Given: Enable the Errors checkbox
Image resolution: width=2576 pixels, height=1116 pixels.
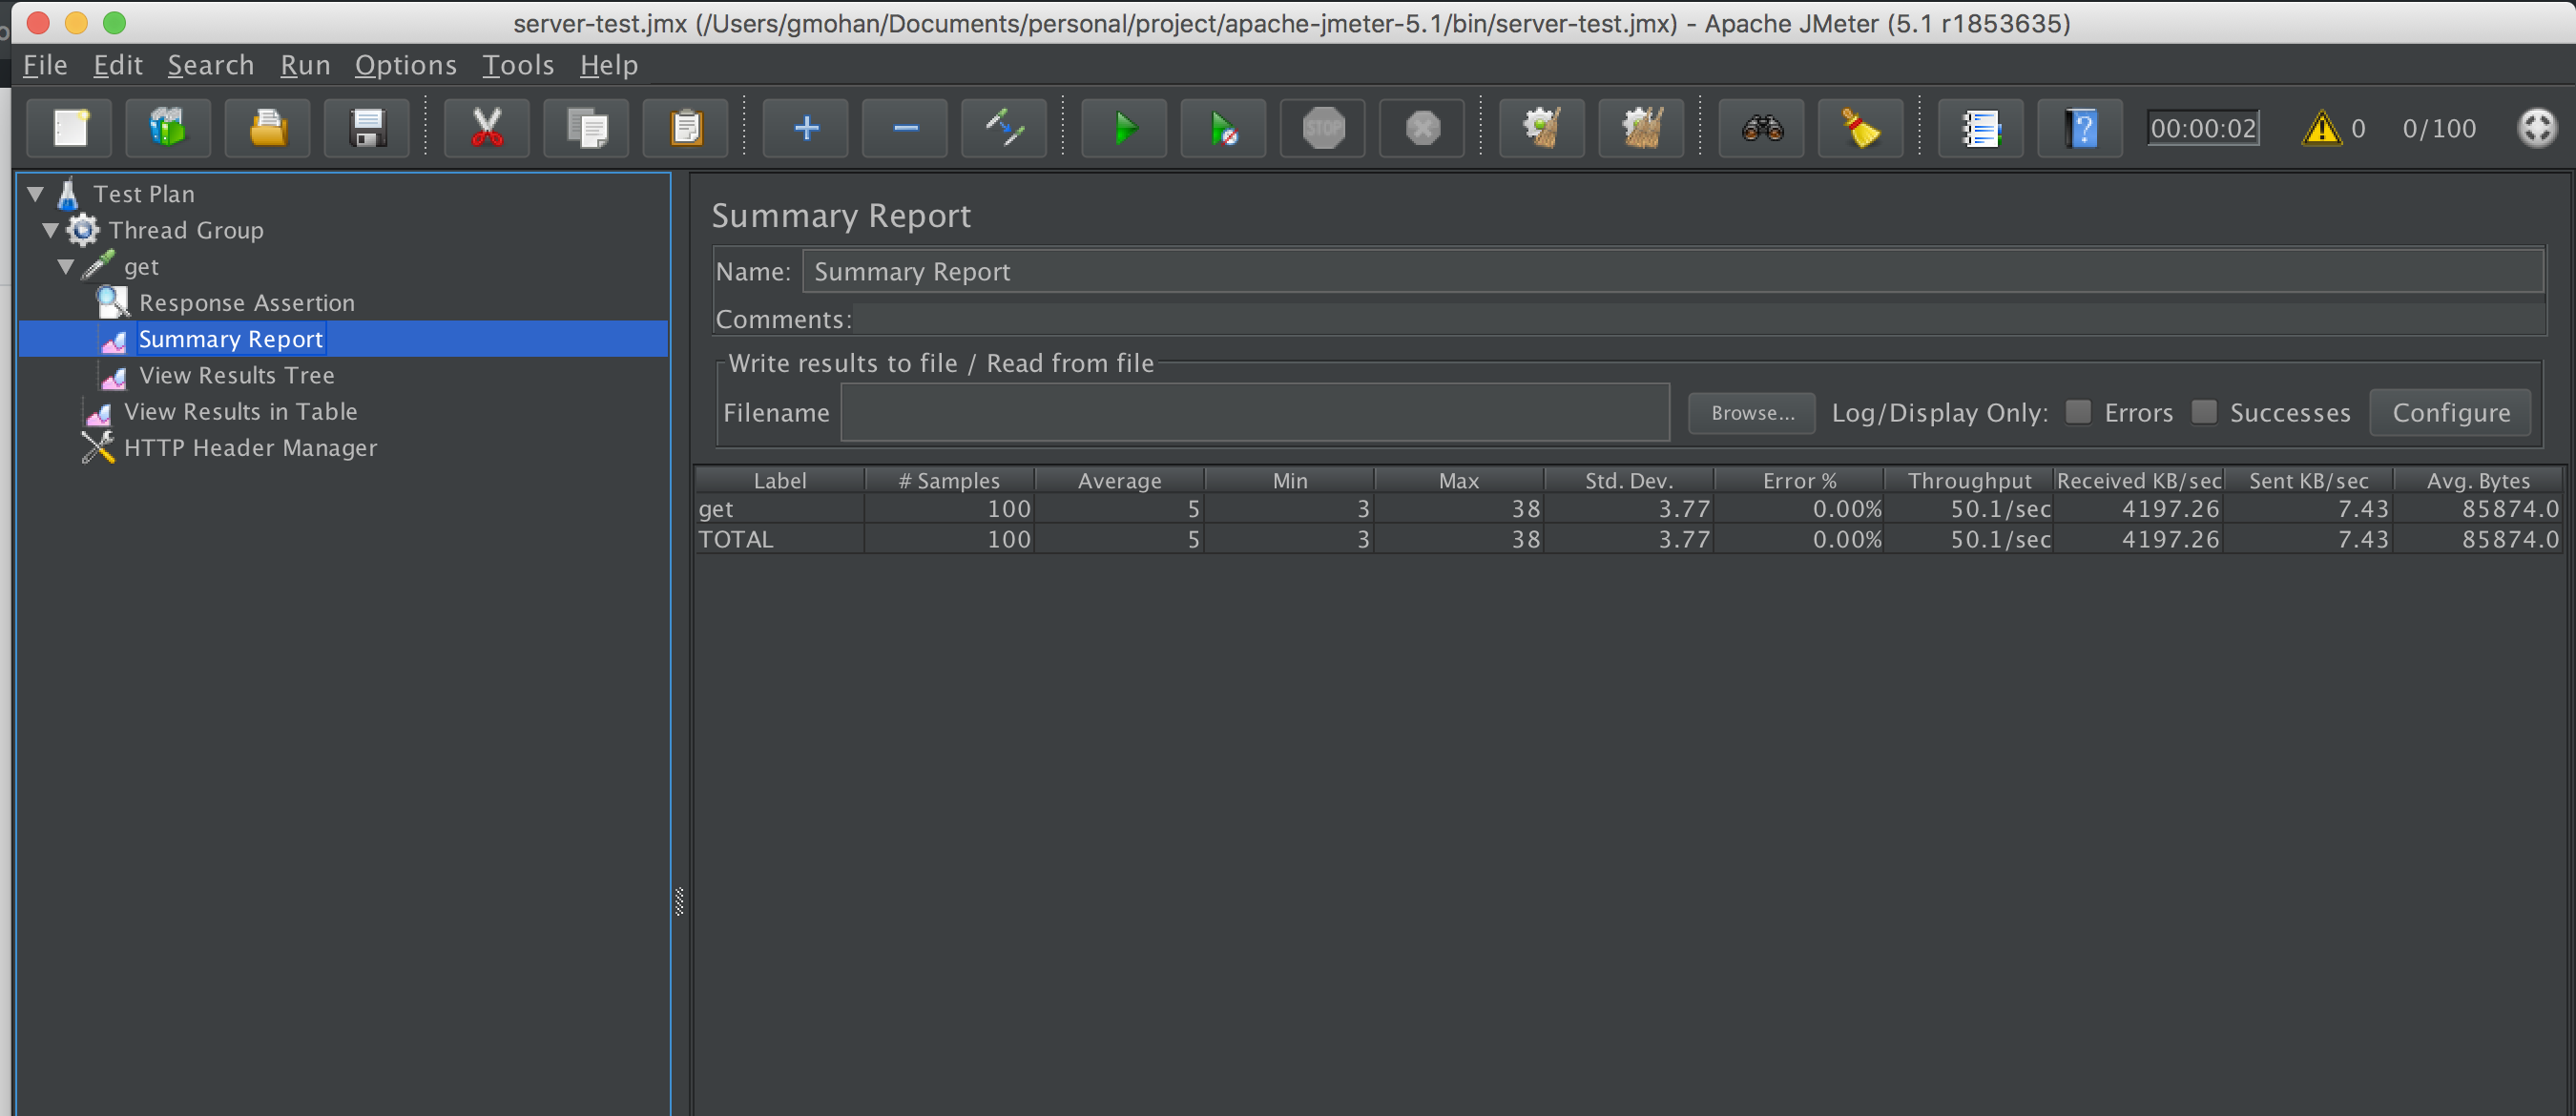Looking at the screenshot, I should (x=2078, y=412).
